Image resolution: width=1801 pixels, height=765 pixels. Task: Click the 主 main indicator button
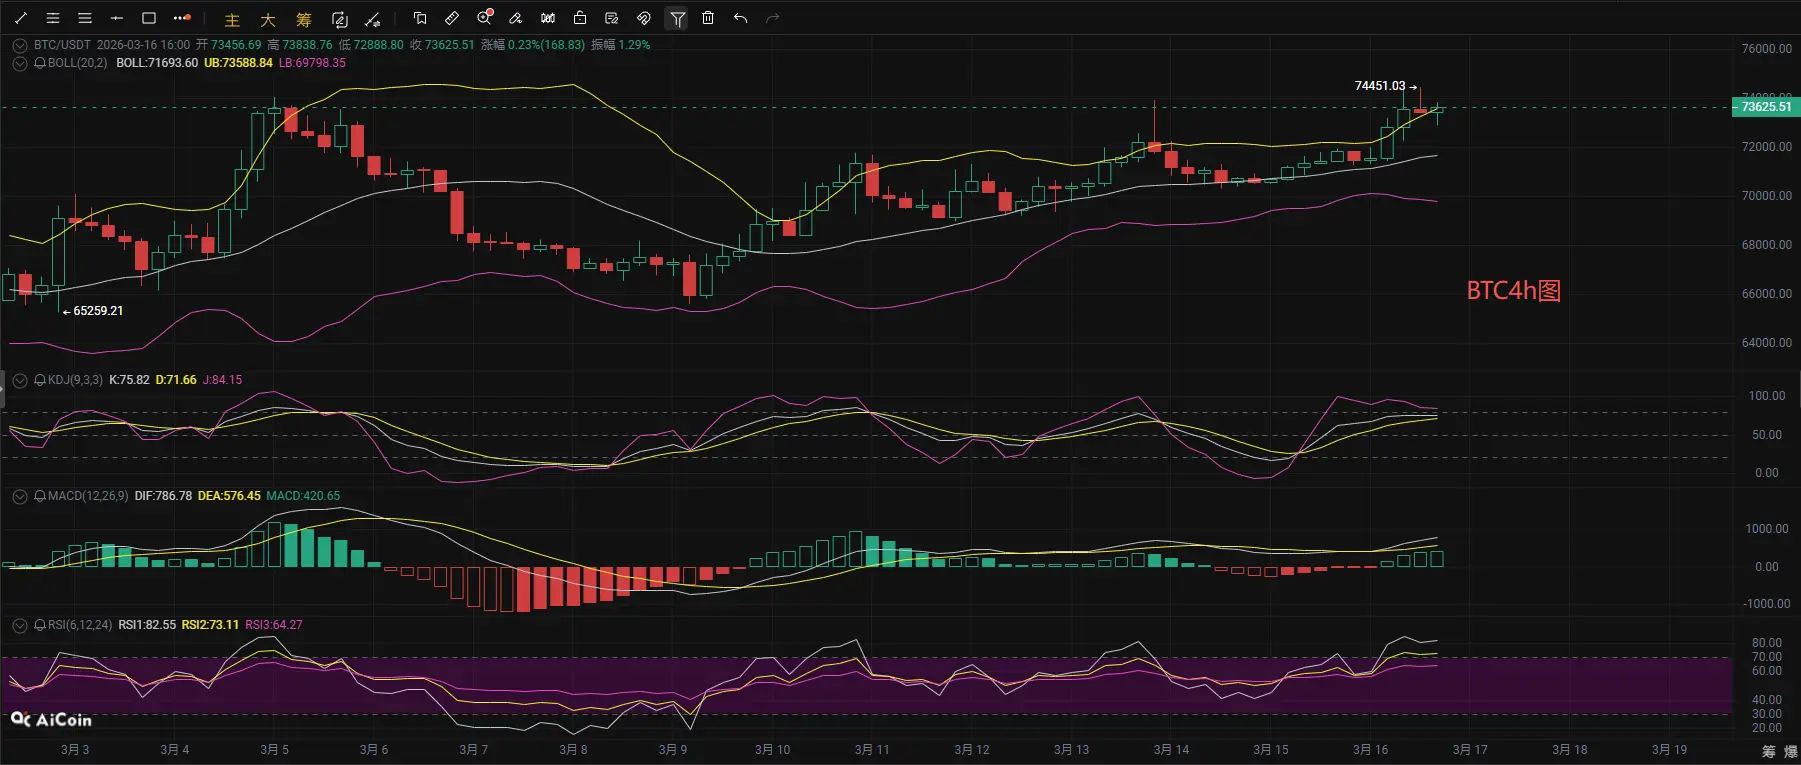tap(232, 19)
